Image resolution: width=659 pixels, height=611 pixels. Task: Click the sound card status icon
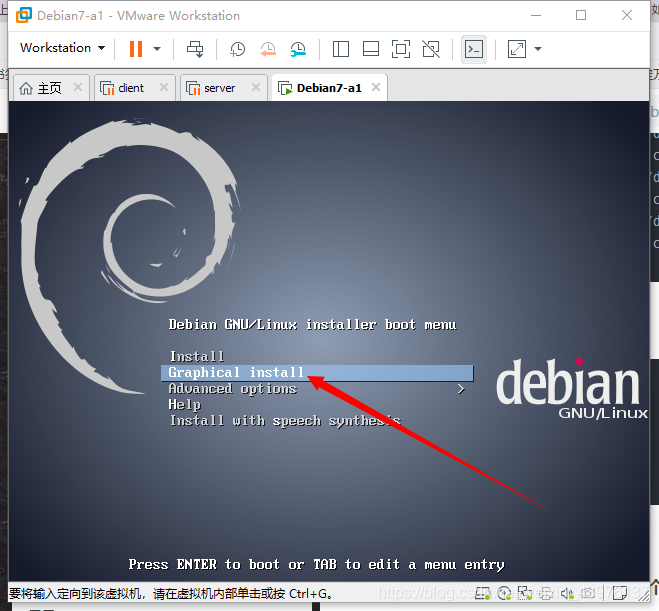tap(567, 593)
